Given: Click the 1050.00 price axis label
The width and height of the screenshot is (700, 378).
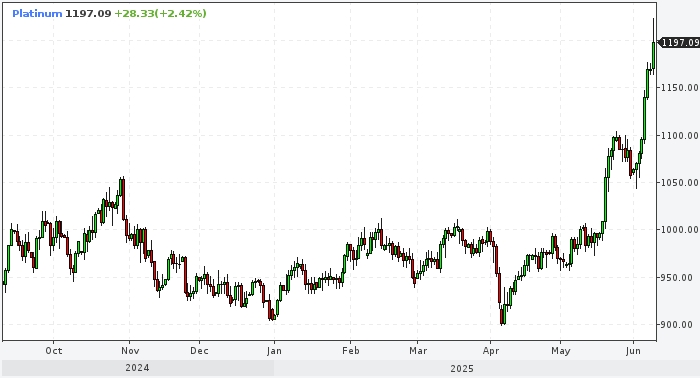Looking at the screenshot, I should [680, 183].
